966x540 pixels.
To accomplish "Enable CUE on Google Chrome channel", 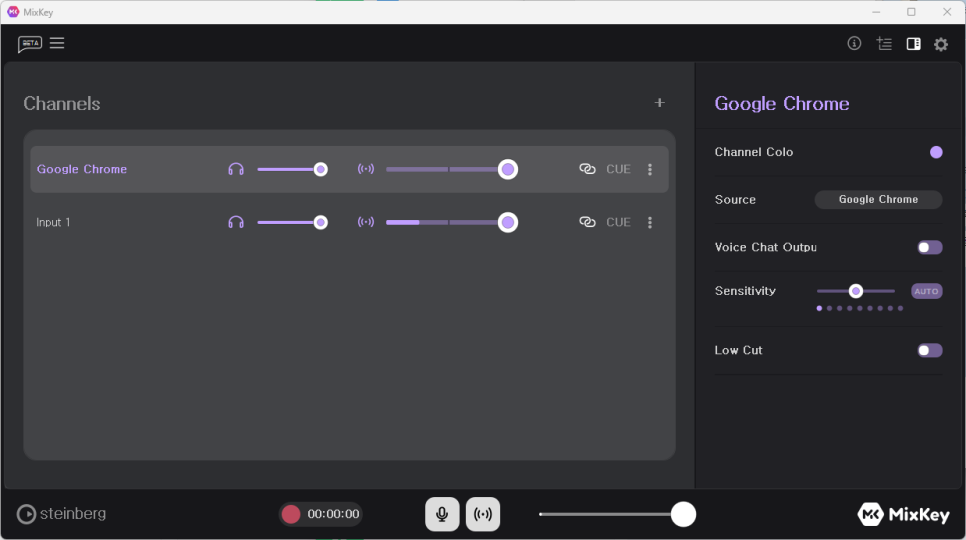I will (619, 169).
